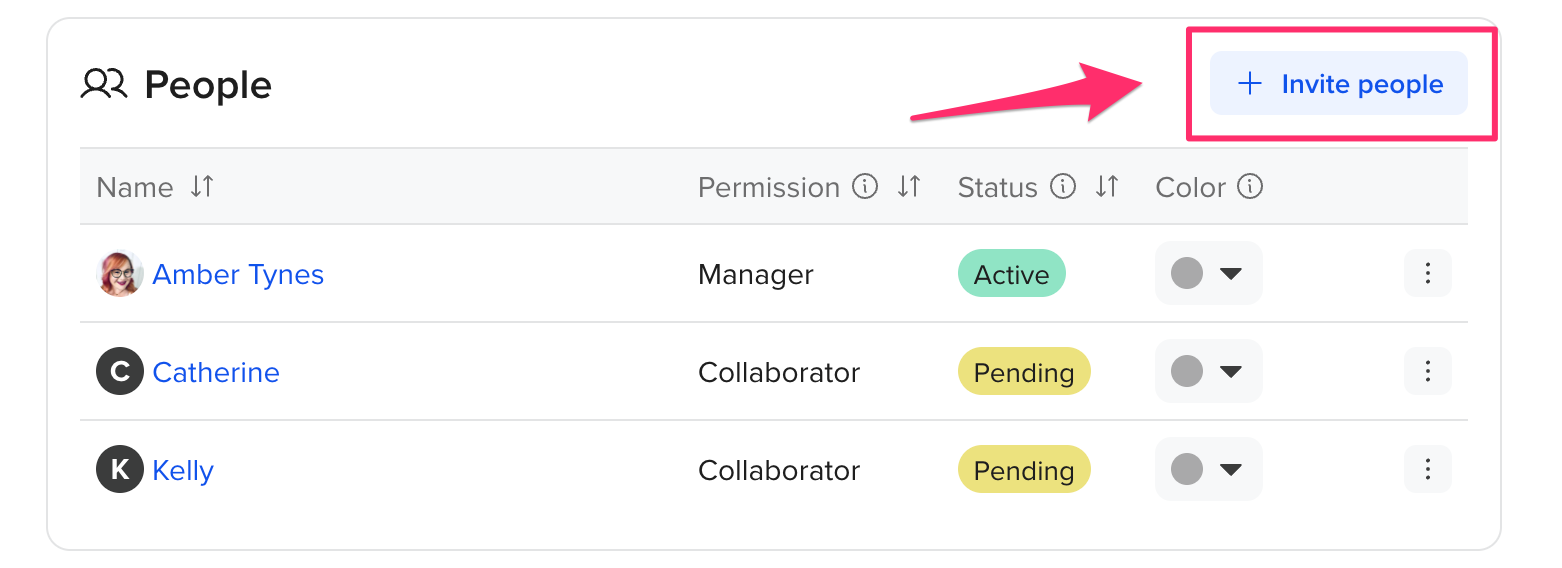
Task: Open Catherine's profile link
Action: pyautogui.click(x=216, y=372)
